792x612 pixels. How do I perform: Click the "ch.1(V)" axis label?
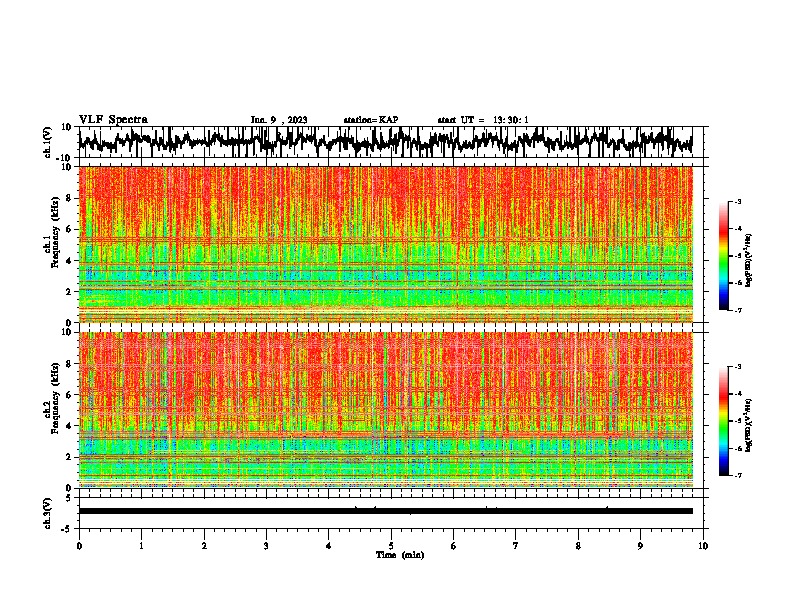point(48,142)
